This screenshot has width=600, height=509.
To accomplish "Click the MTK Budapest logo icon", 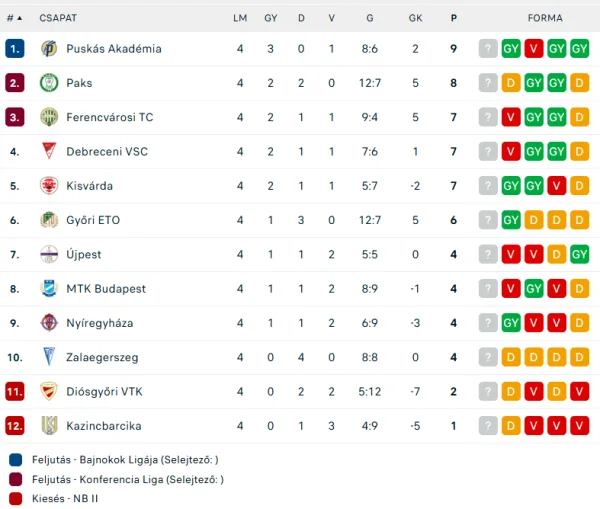I will coord(48,289).
